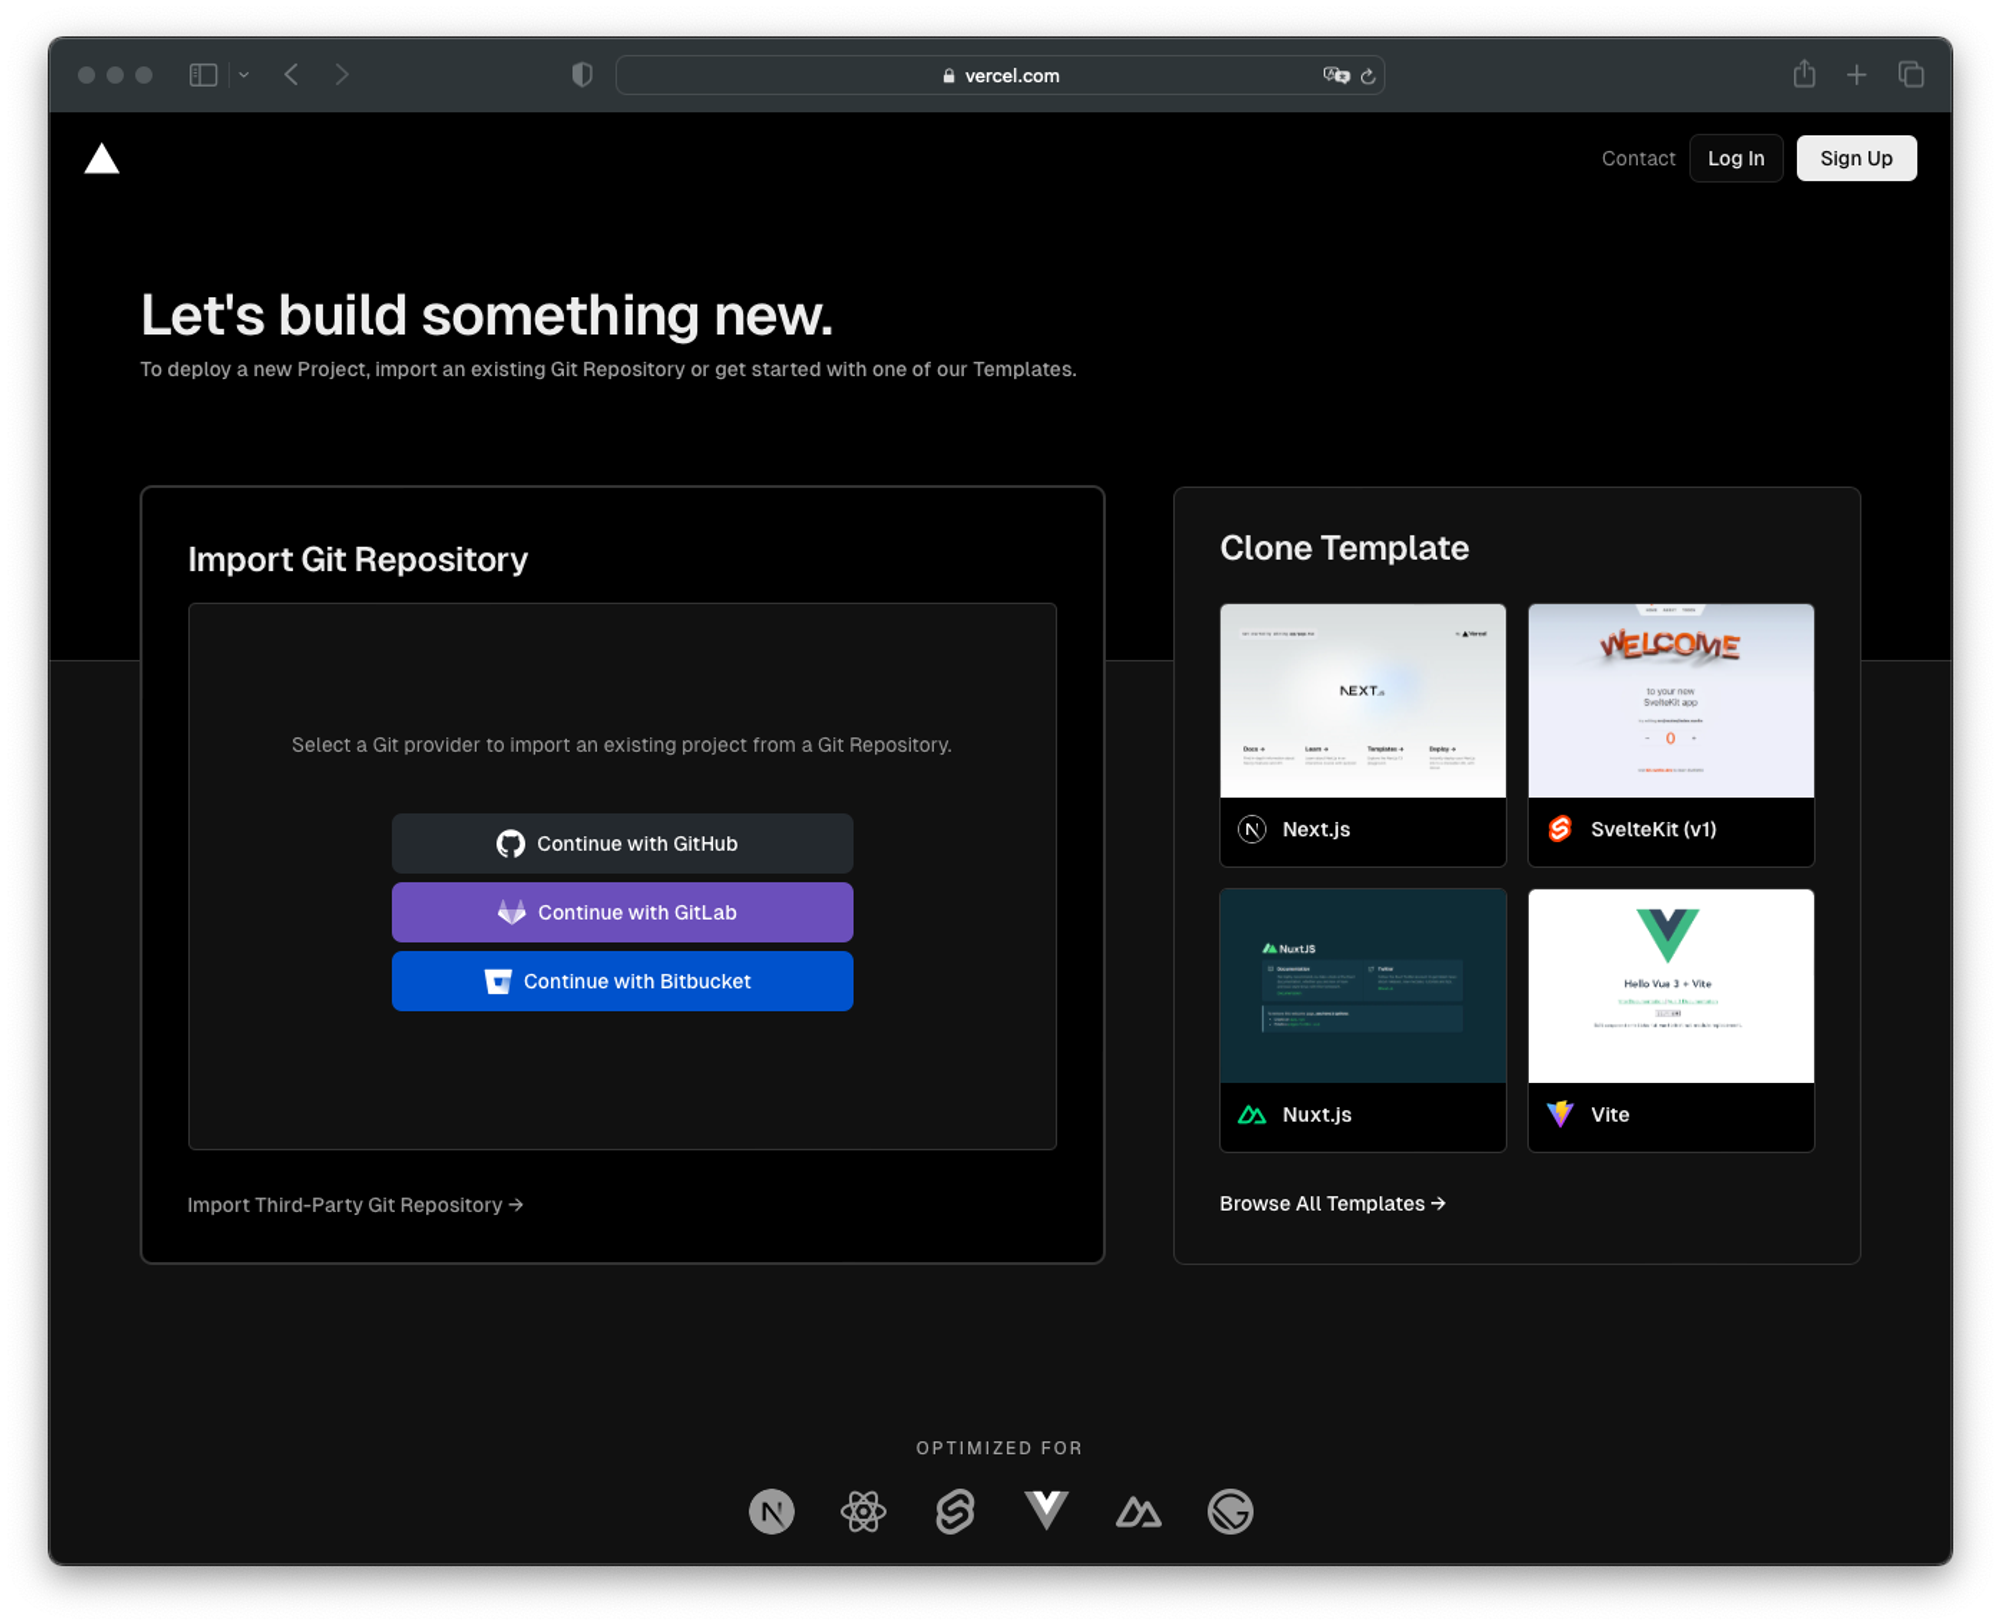Select the Nuxt.js template thumbnail
Screen dimensions: 2000x1624
(x=1363, y=986)
